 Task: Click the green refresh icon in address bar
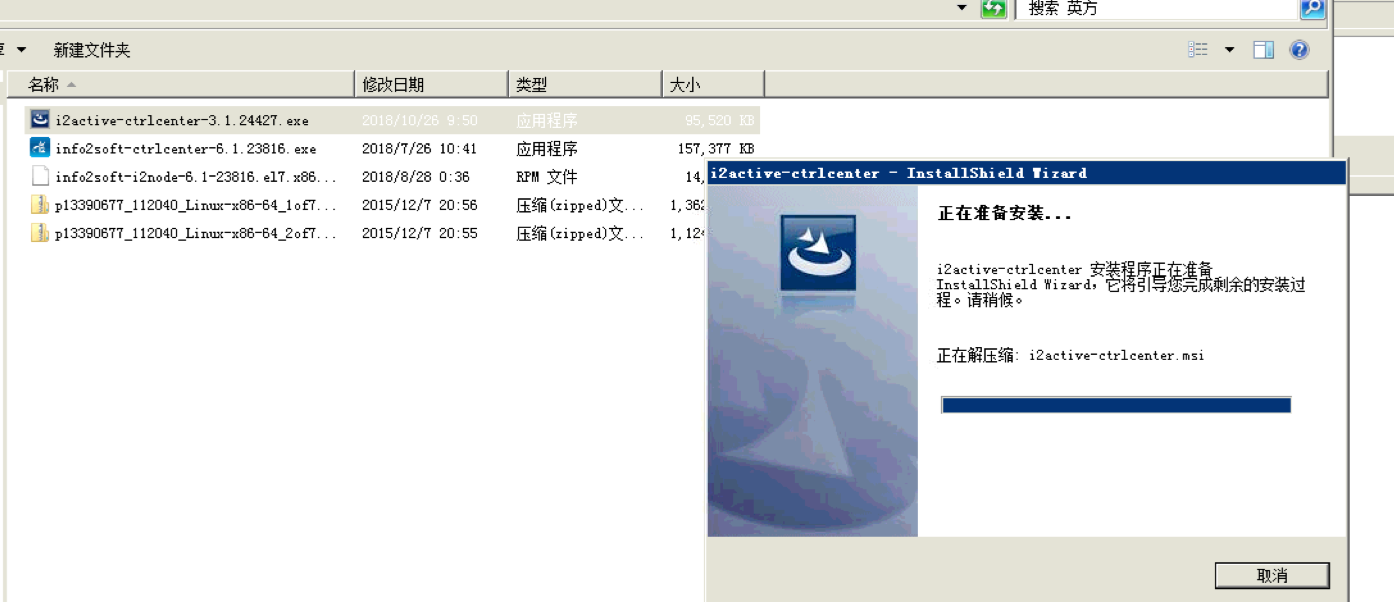pyautogui.click(x=993, y=8)
